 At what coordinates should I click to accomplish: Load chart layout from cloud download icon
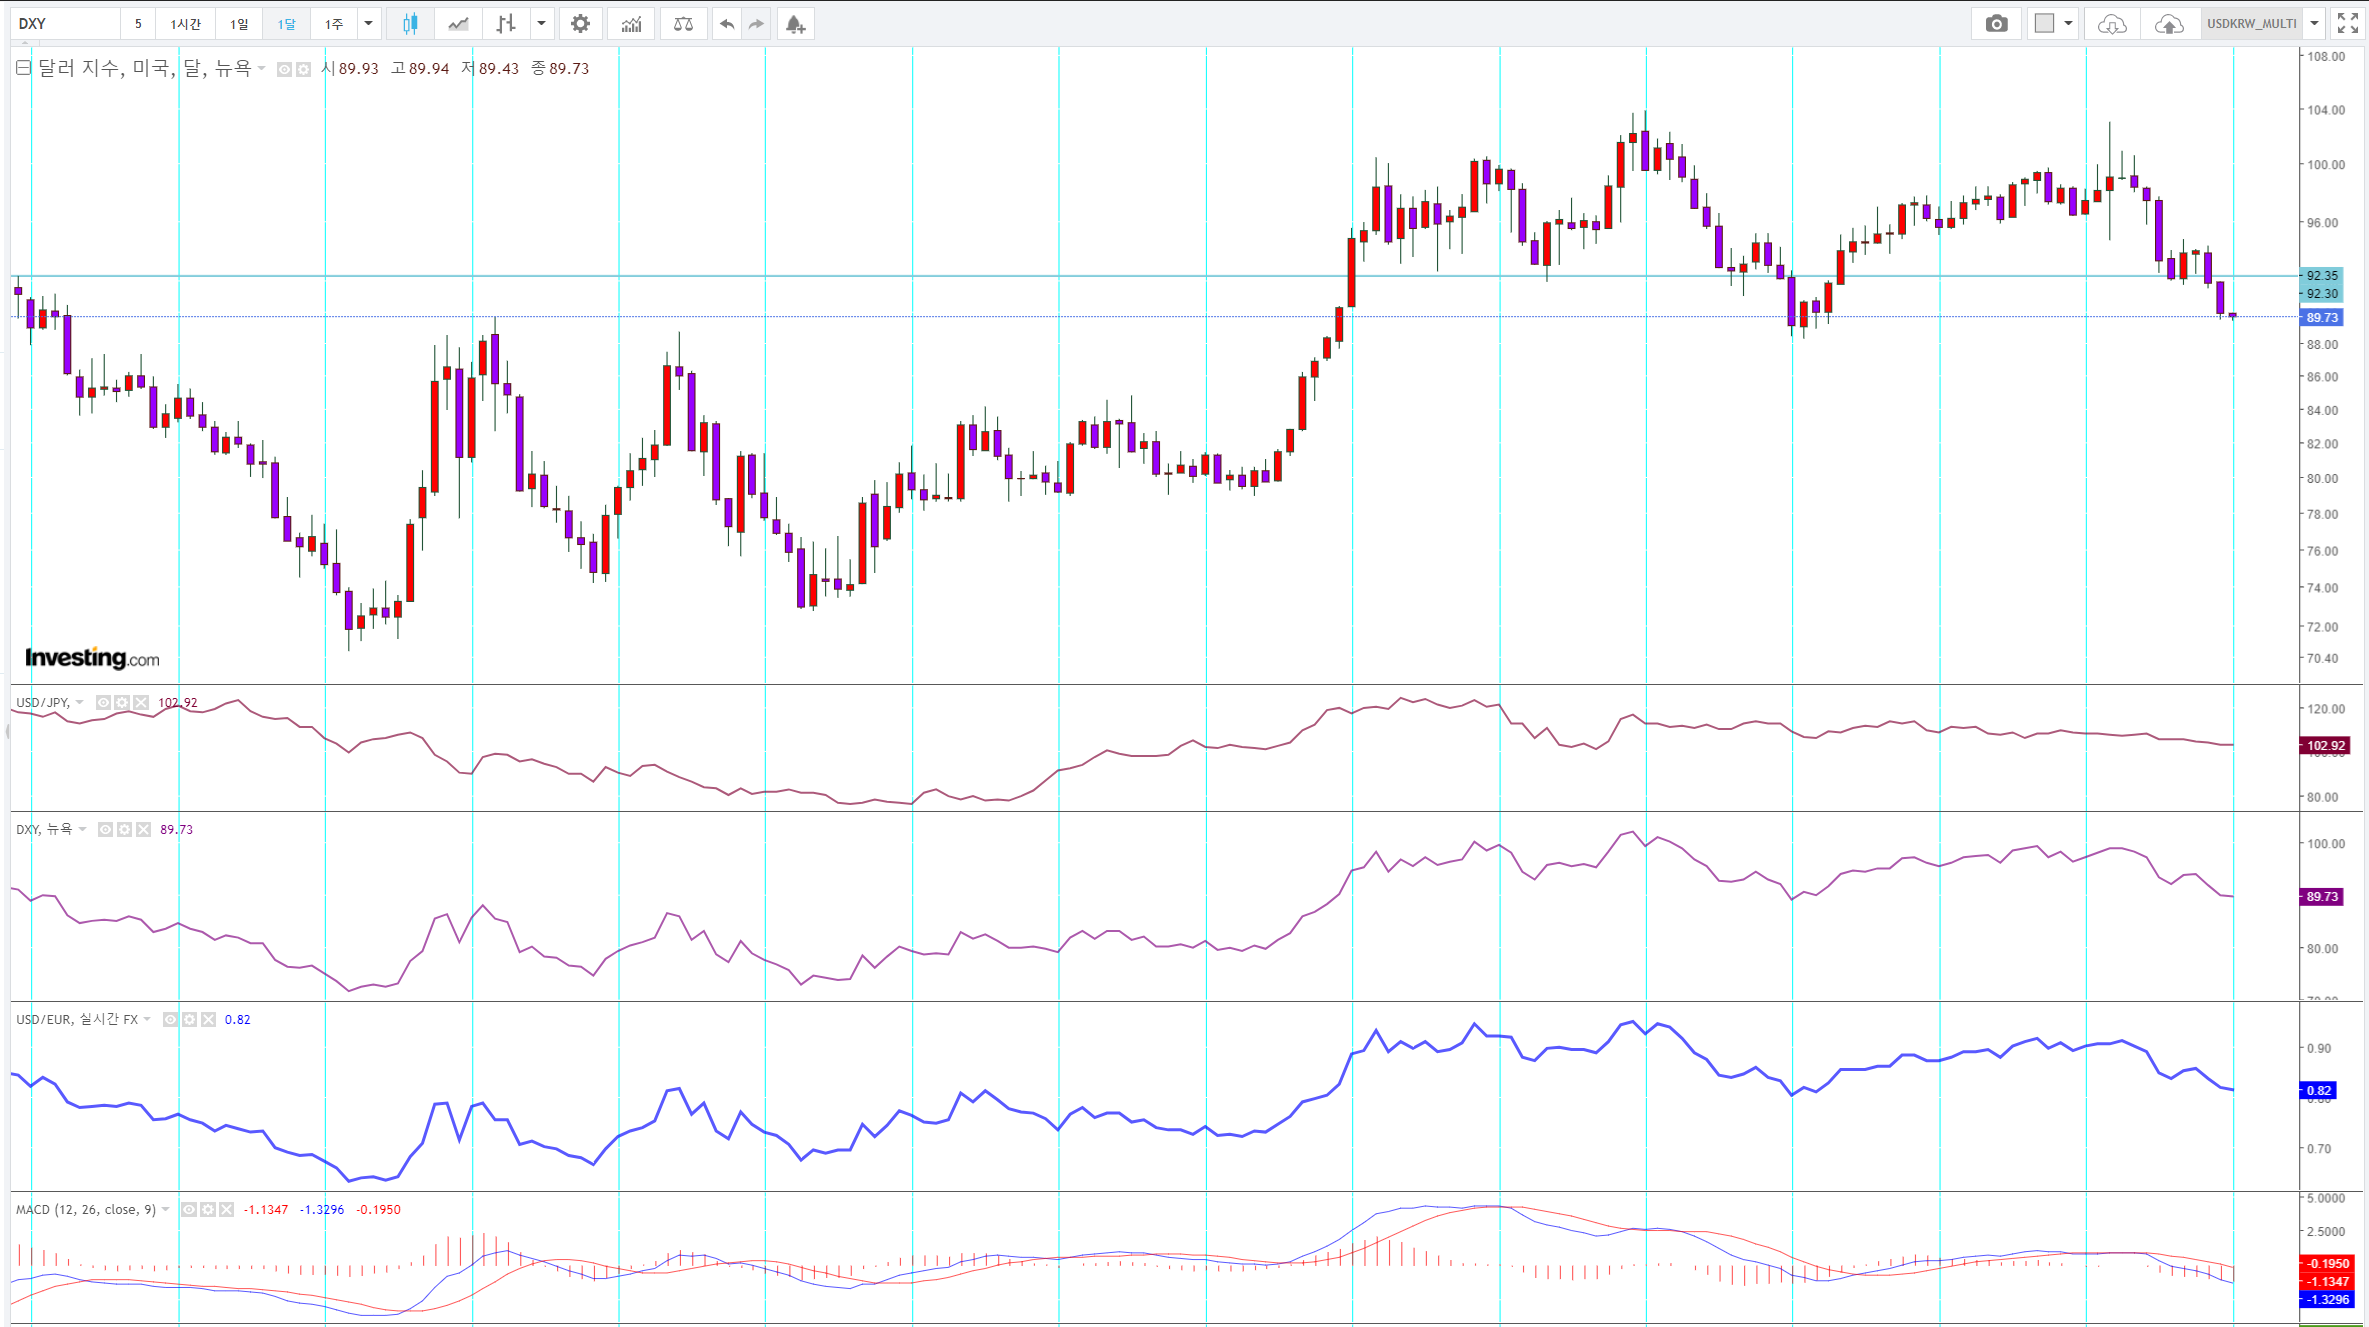click(x=2111, y=24)
